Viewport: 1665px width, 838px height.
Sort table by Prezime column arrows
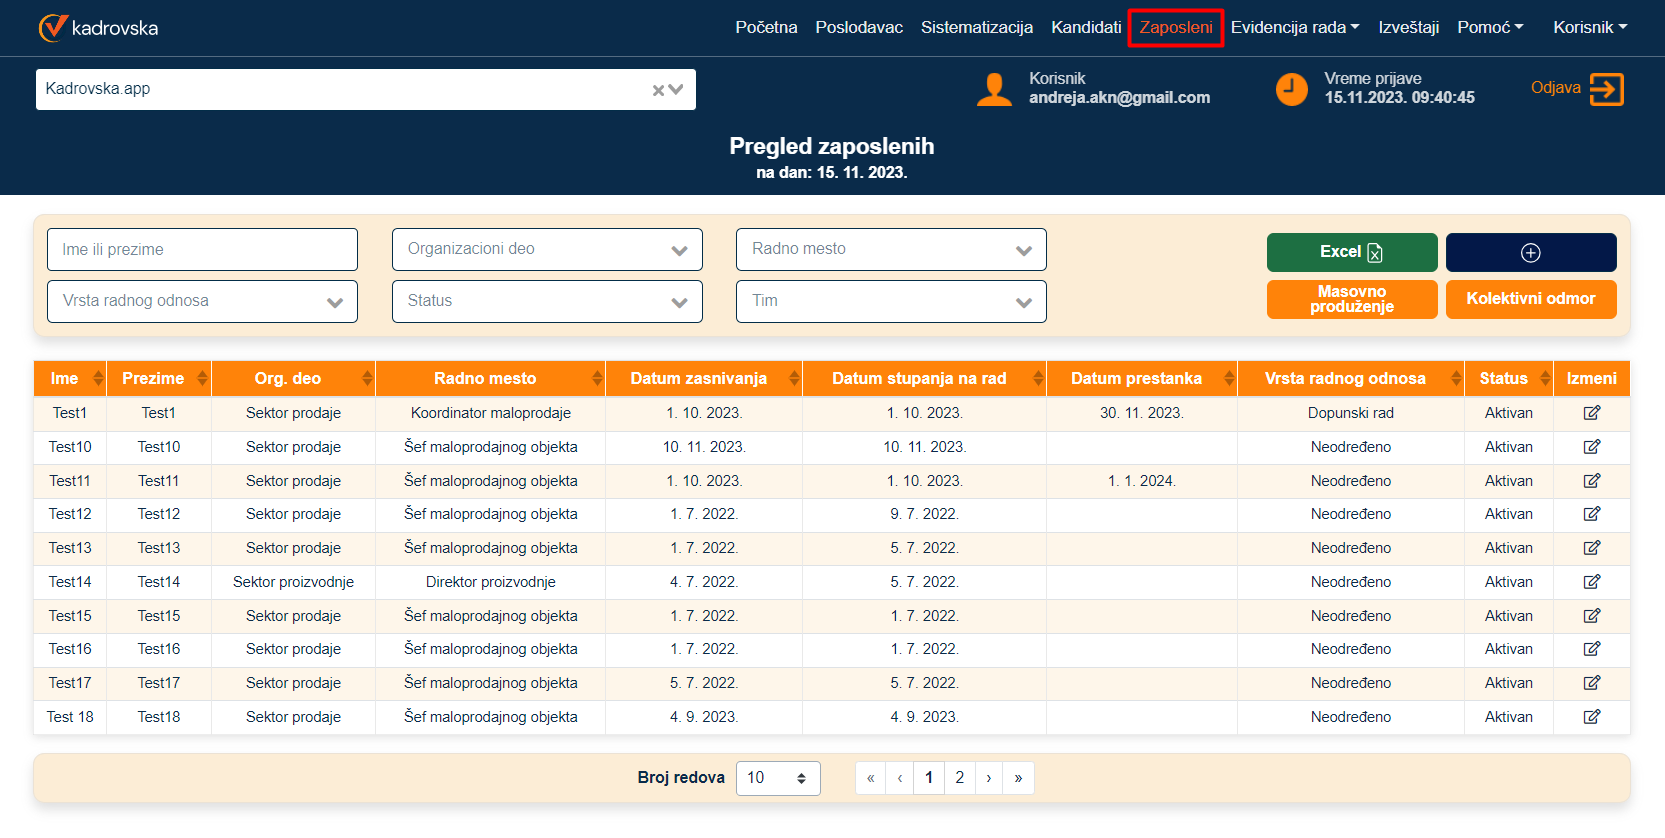[202, 378]
